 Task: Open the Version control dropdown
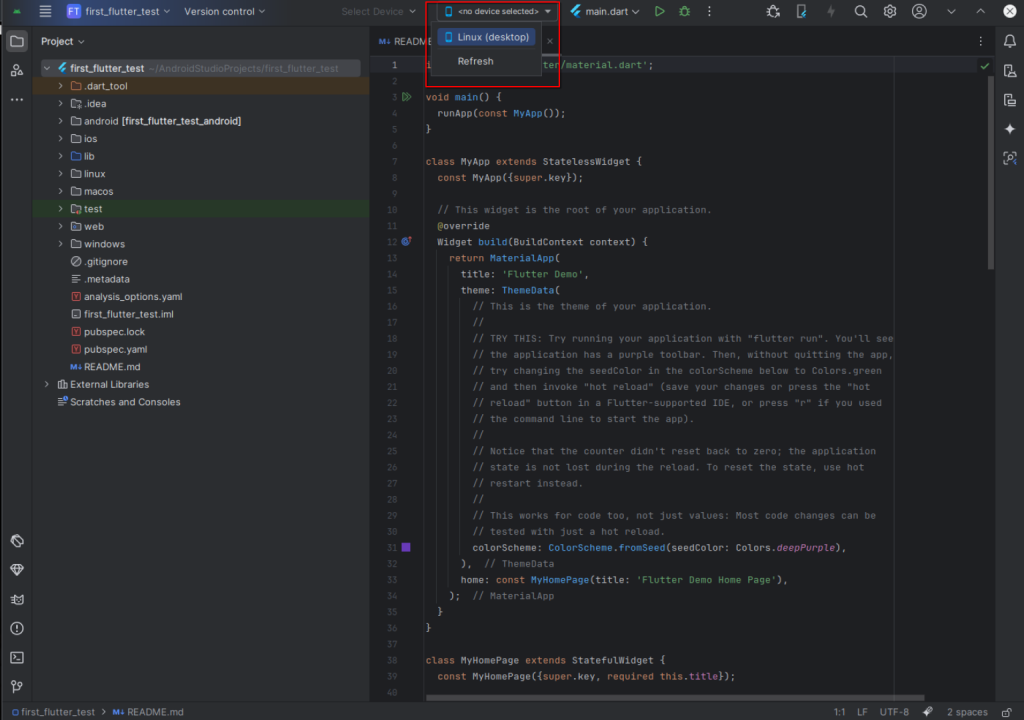click(x=225, y=11)
